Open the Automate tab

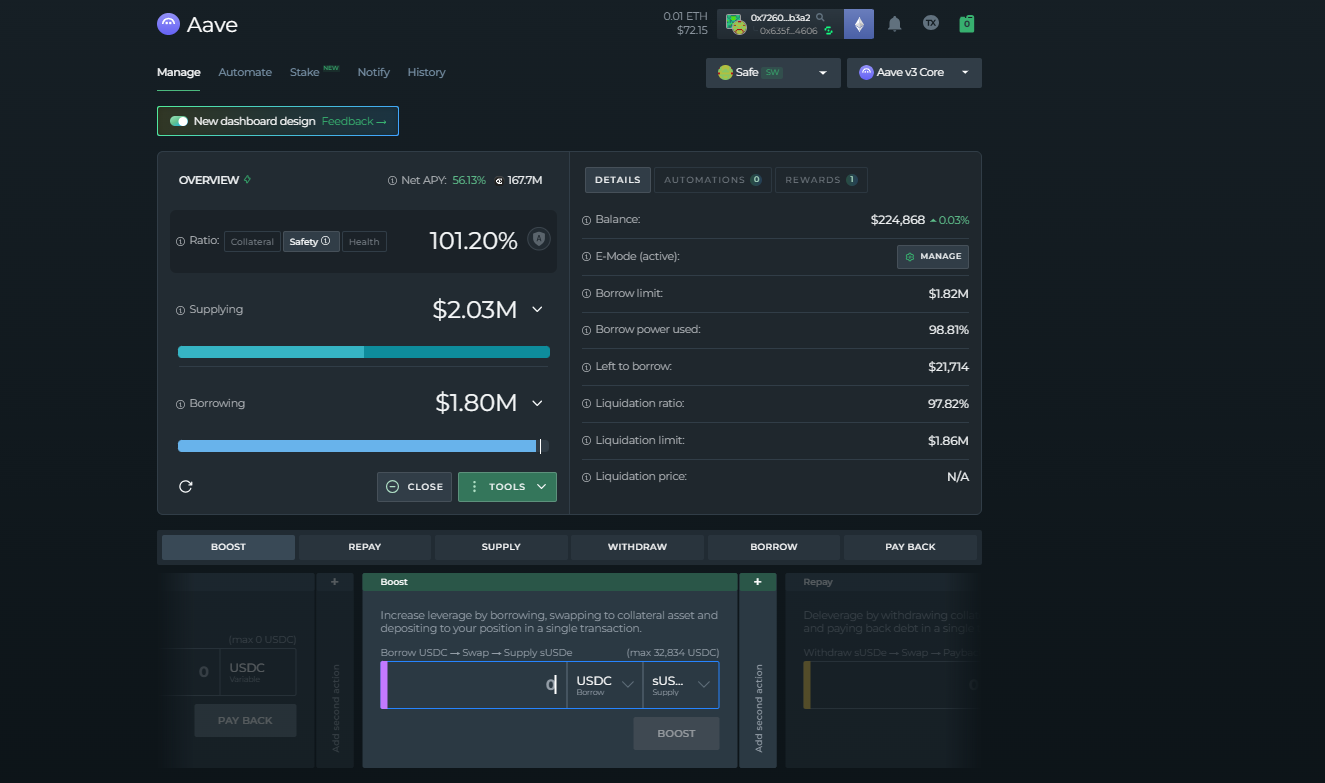click(245, 72)
